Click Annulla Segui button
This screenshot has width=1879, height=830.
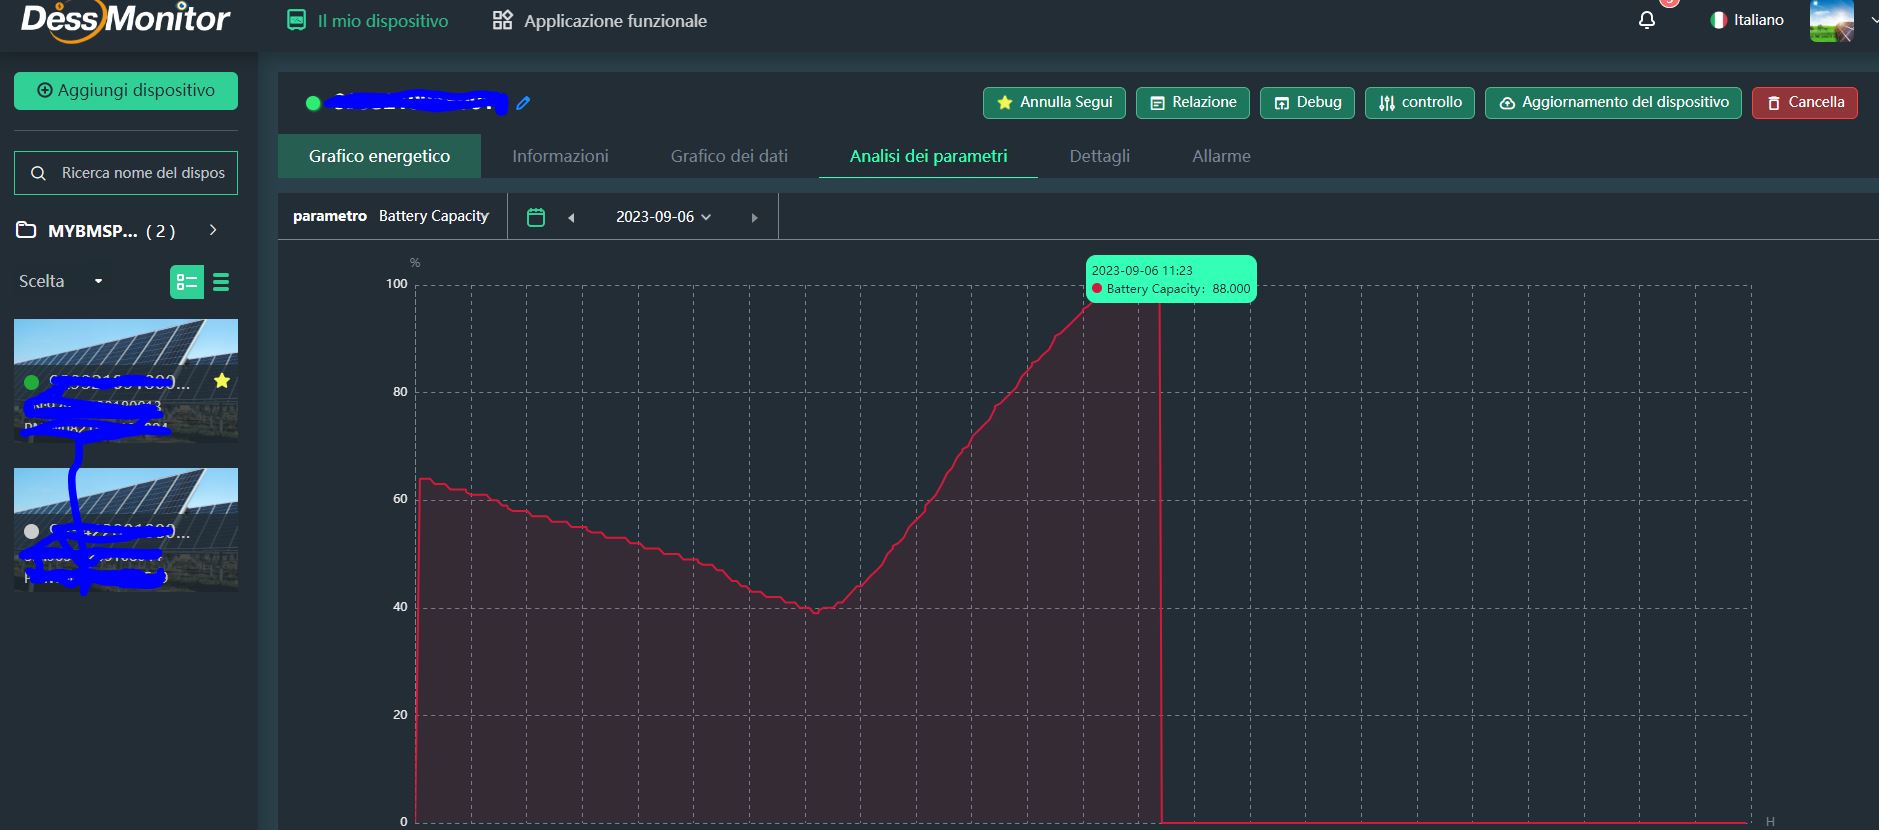tap(1054, 103)
